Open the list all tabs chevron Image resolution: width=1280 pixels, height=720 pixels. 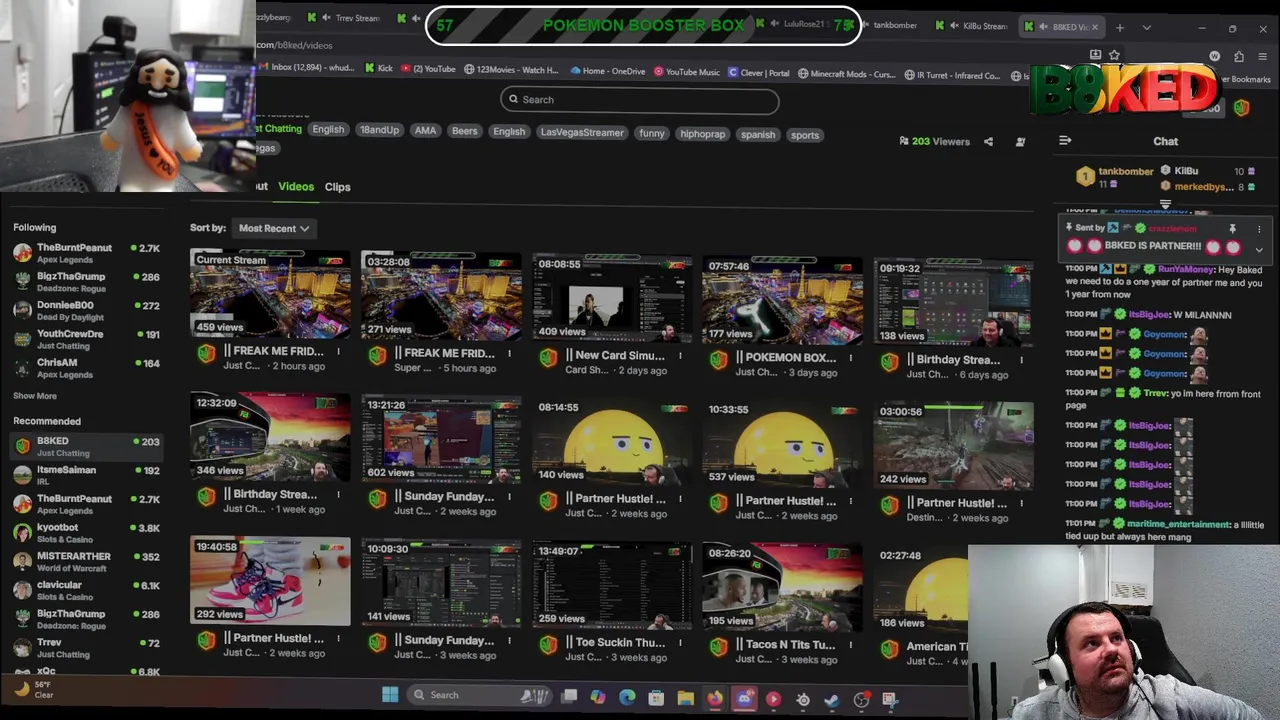pyautogui.click(x=1146, y=28)
